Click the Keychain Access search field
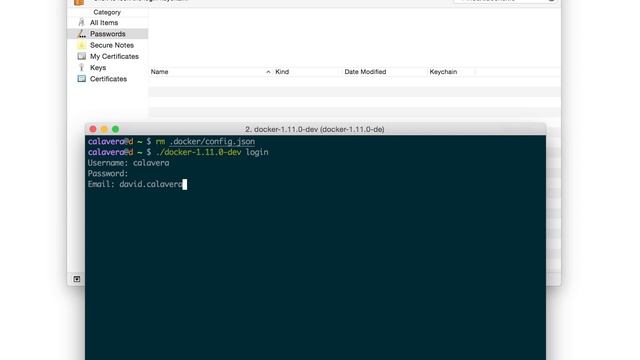The width and height of the screenshot is (640, 360). click(505, 1)
